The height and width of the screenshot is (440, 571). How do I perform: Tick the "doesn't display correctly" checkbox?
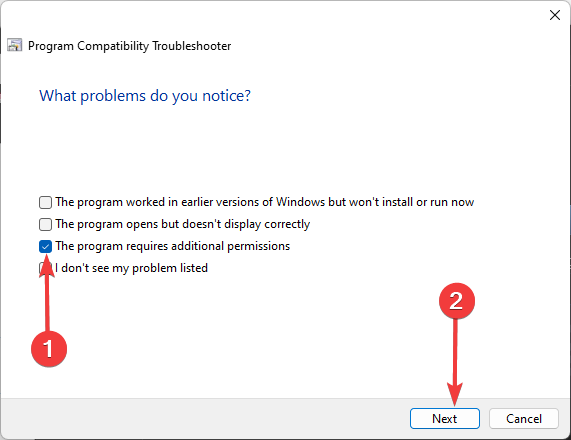click(45, 224)
